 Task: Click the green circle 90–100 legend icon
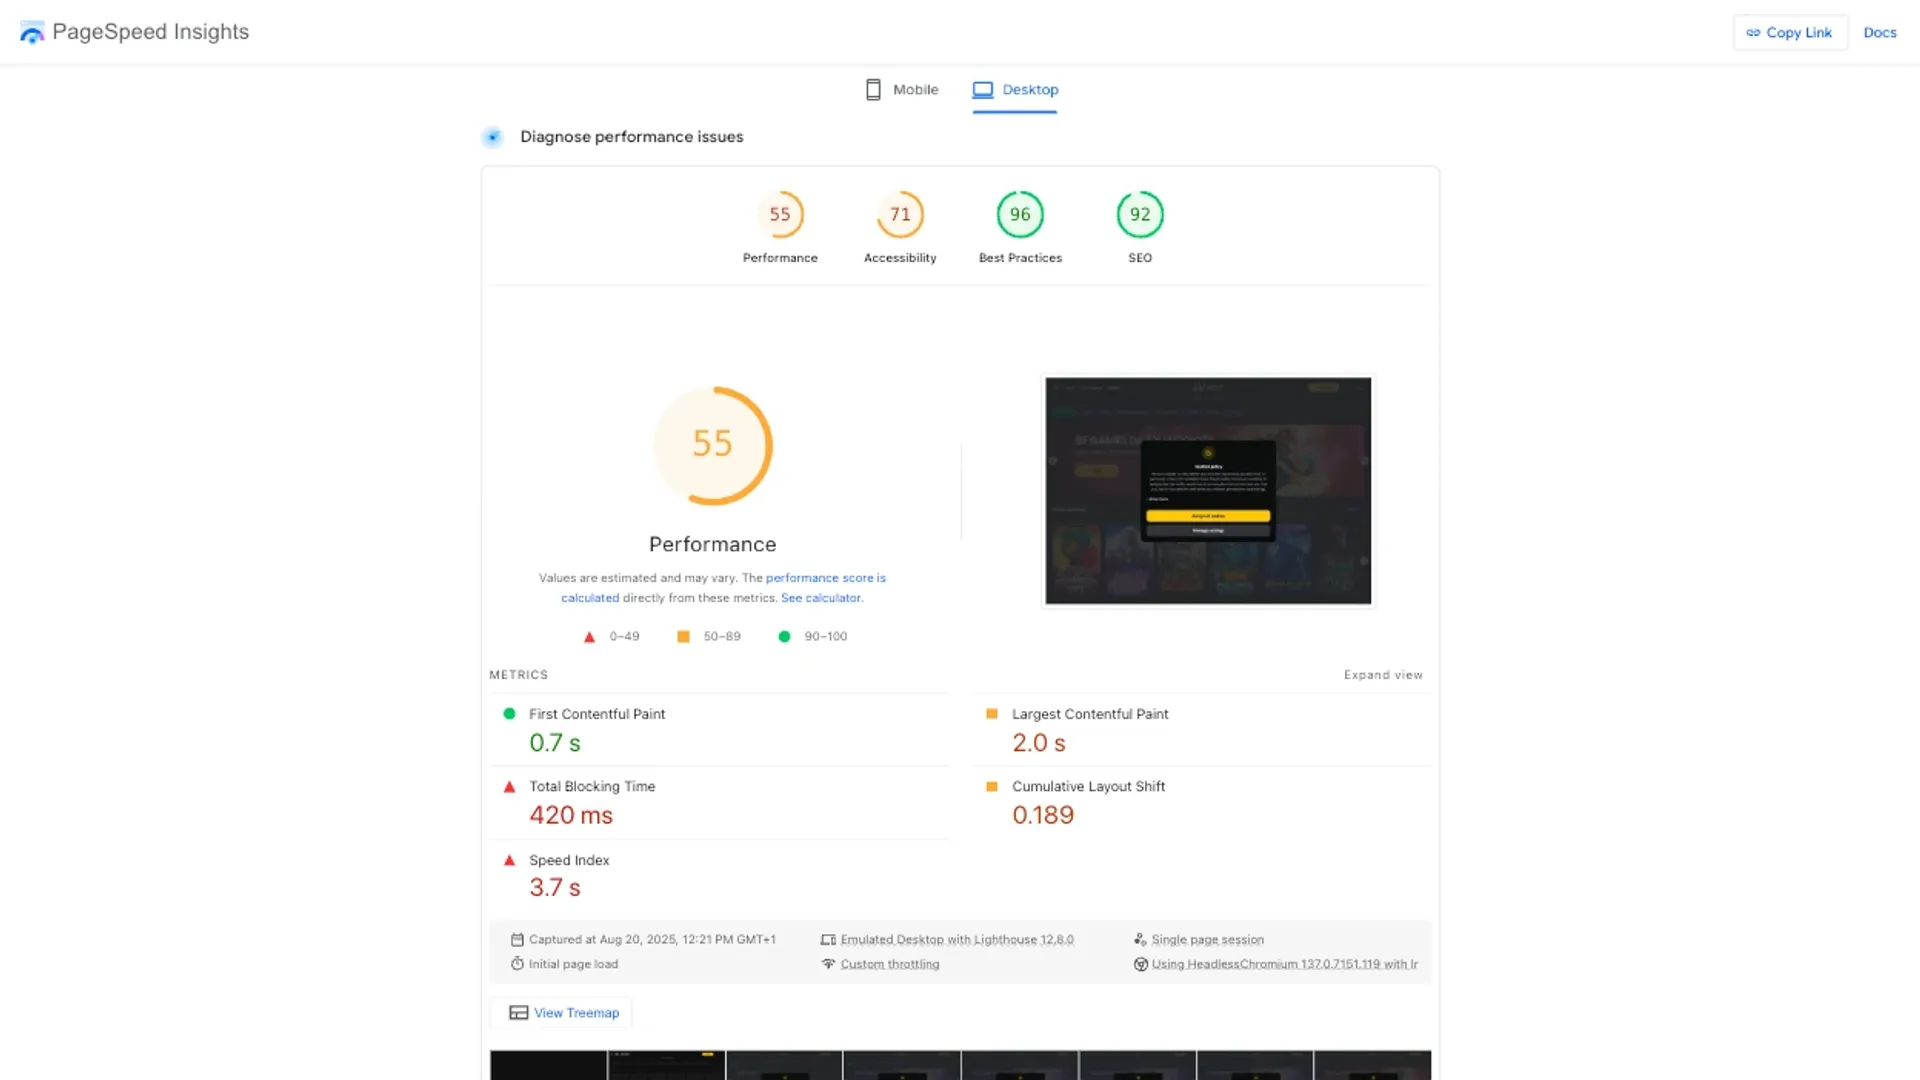[x=784, y=636]
